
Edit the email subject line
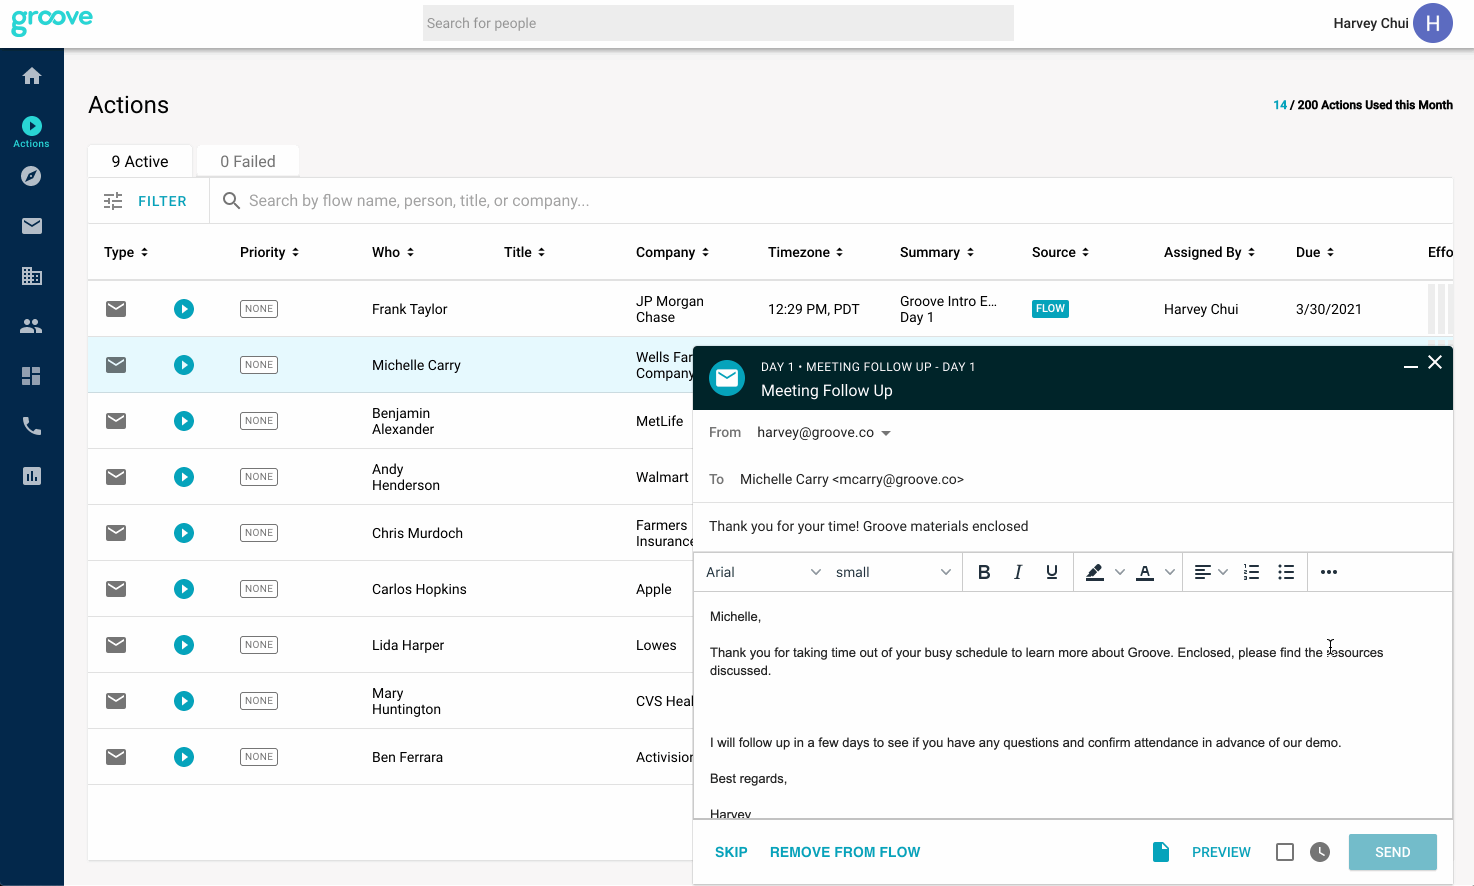tap(1072, 526)
